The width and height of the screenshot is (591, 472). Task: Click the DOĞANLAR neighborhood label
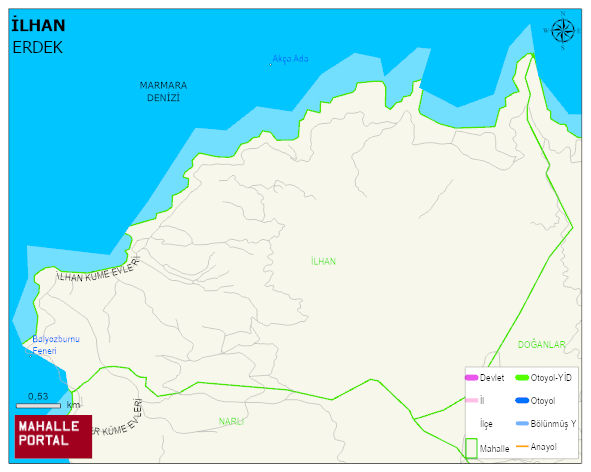pos(541,344)
